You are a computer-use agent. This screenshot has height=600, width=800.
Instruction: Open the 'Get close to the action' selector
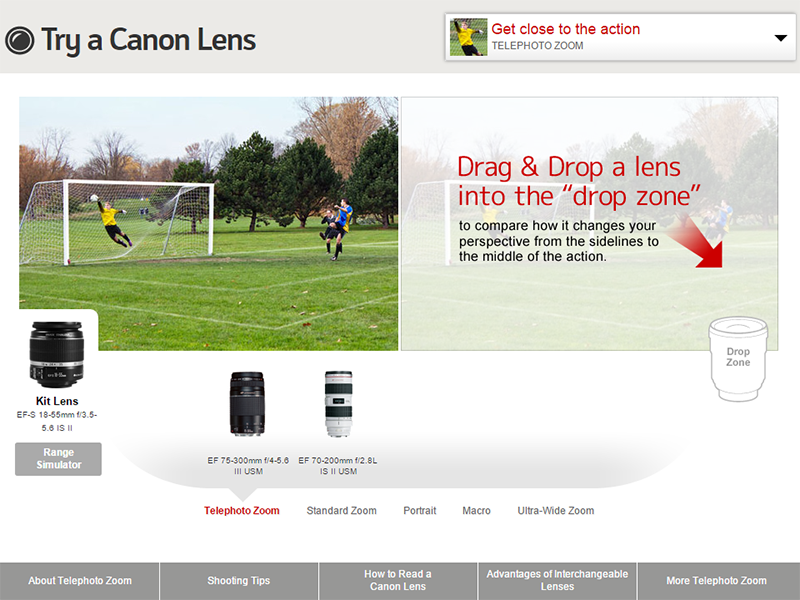tap(620, 37)
